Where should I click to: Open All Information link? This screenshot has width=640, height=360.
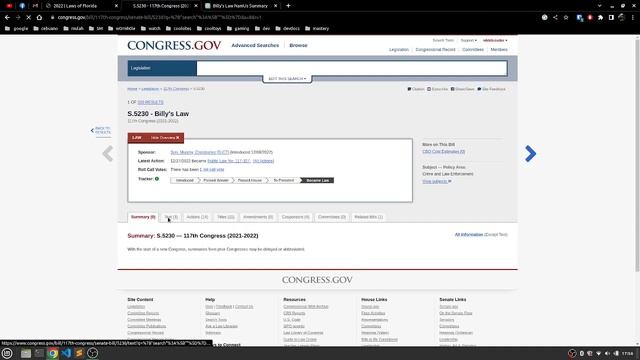pyautogui.click(x=469, y=235)
